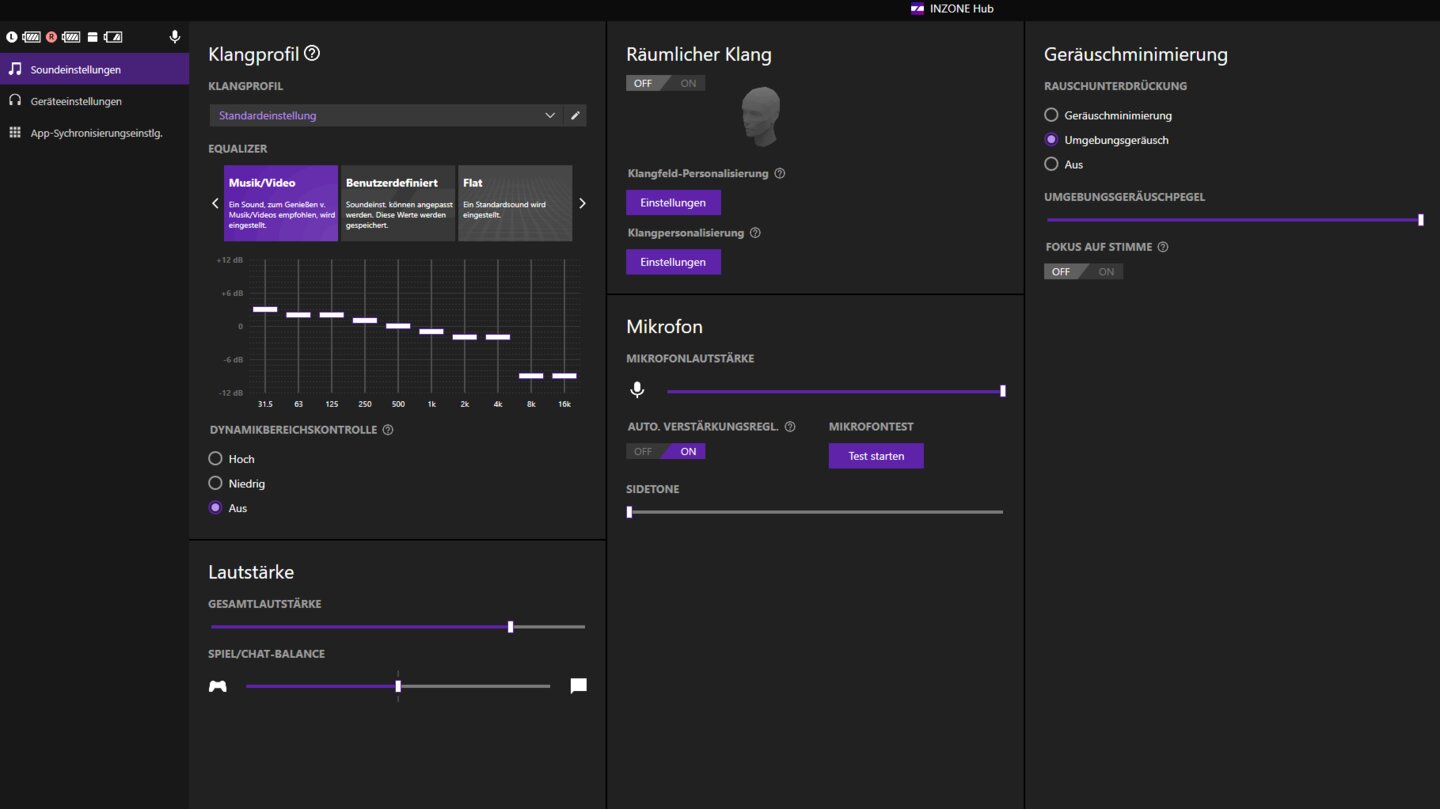Viewport: 1440px width, 809px height.
Task: Click the help icon beside Dynamikbereichskontrolle
Action: tap(388, 430)
